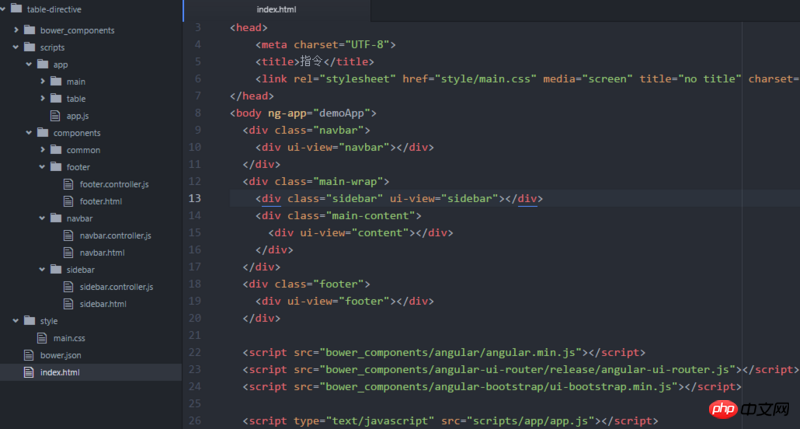Open navbar.controller.js file

pos(115,236)
